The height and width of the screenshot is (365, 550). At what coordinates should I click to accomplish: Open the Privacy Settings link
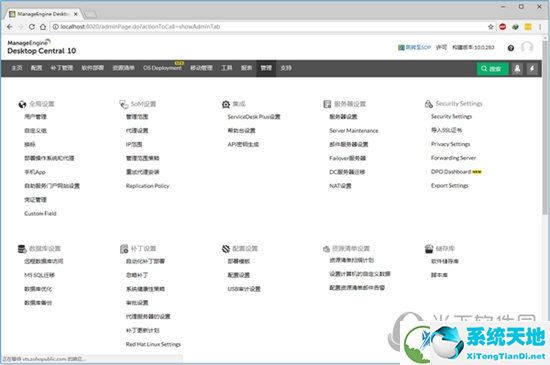[x=450, y=144]
